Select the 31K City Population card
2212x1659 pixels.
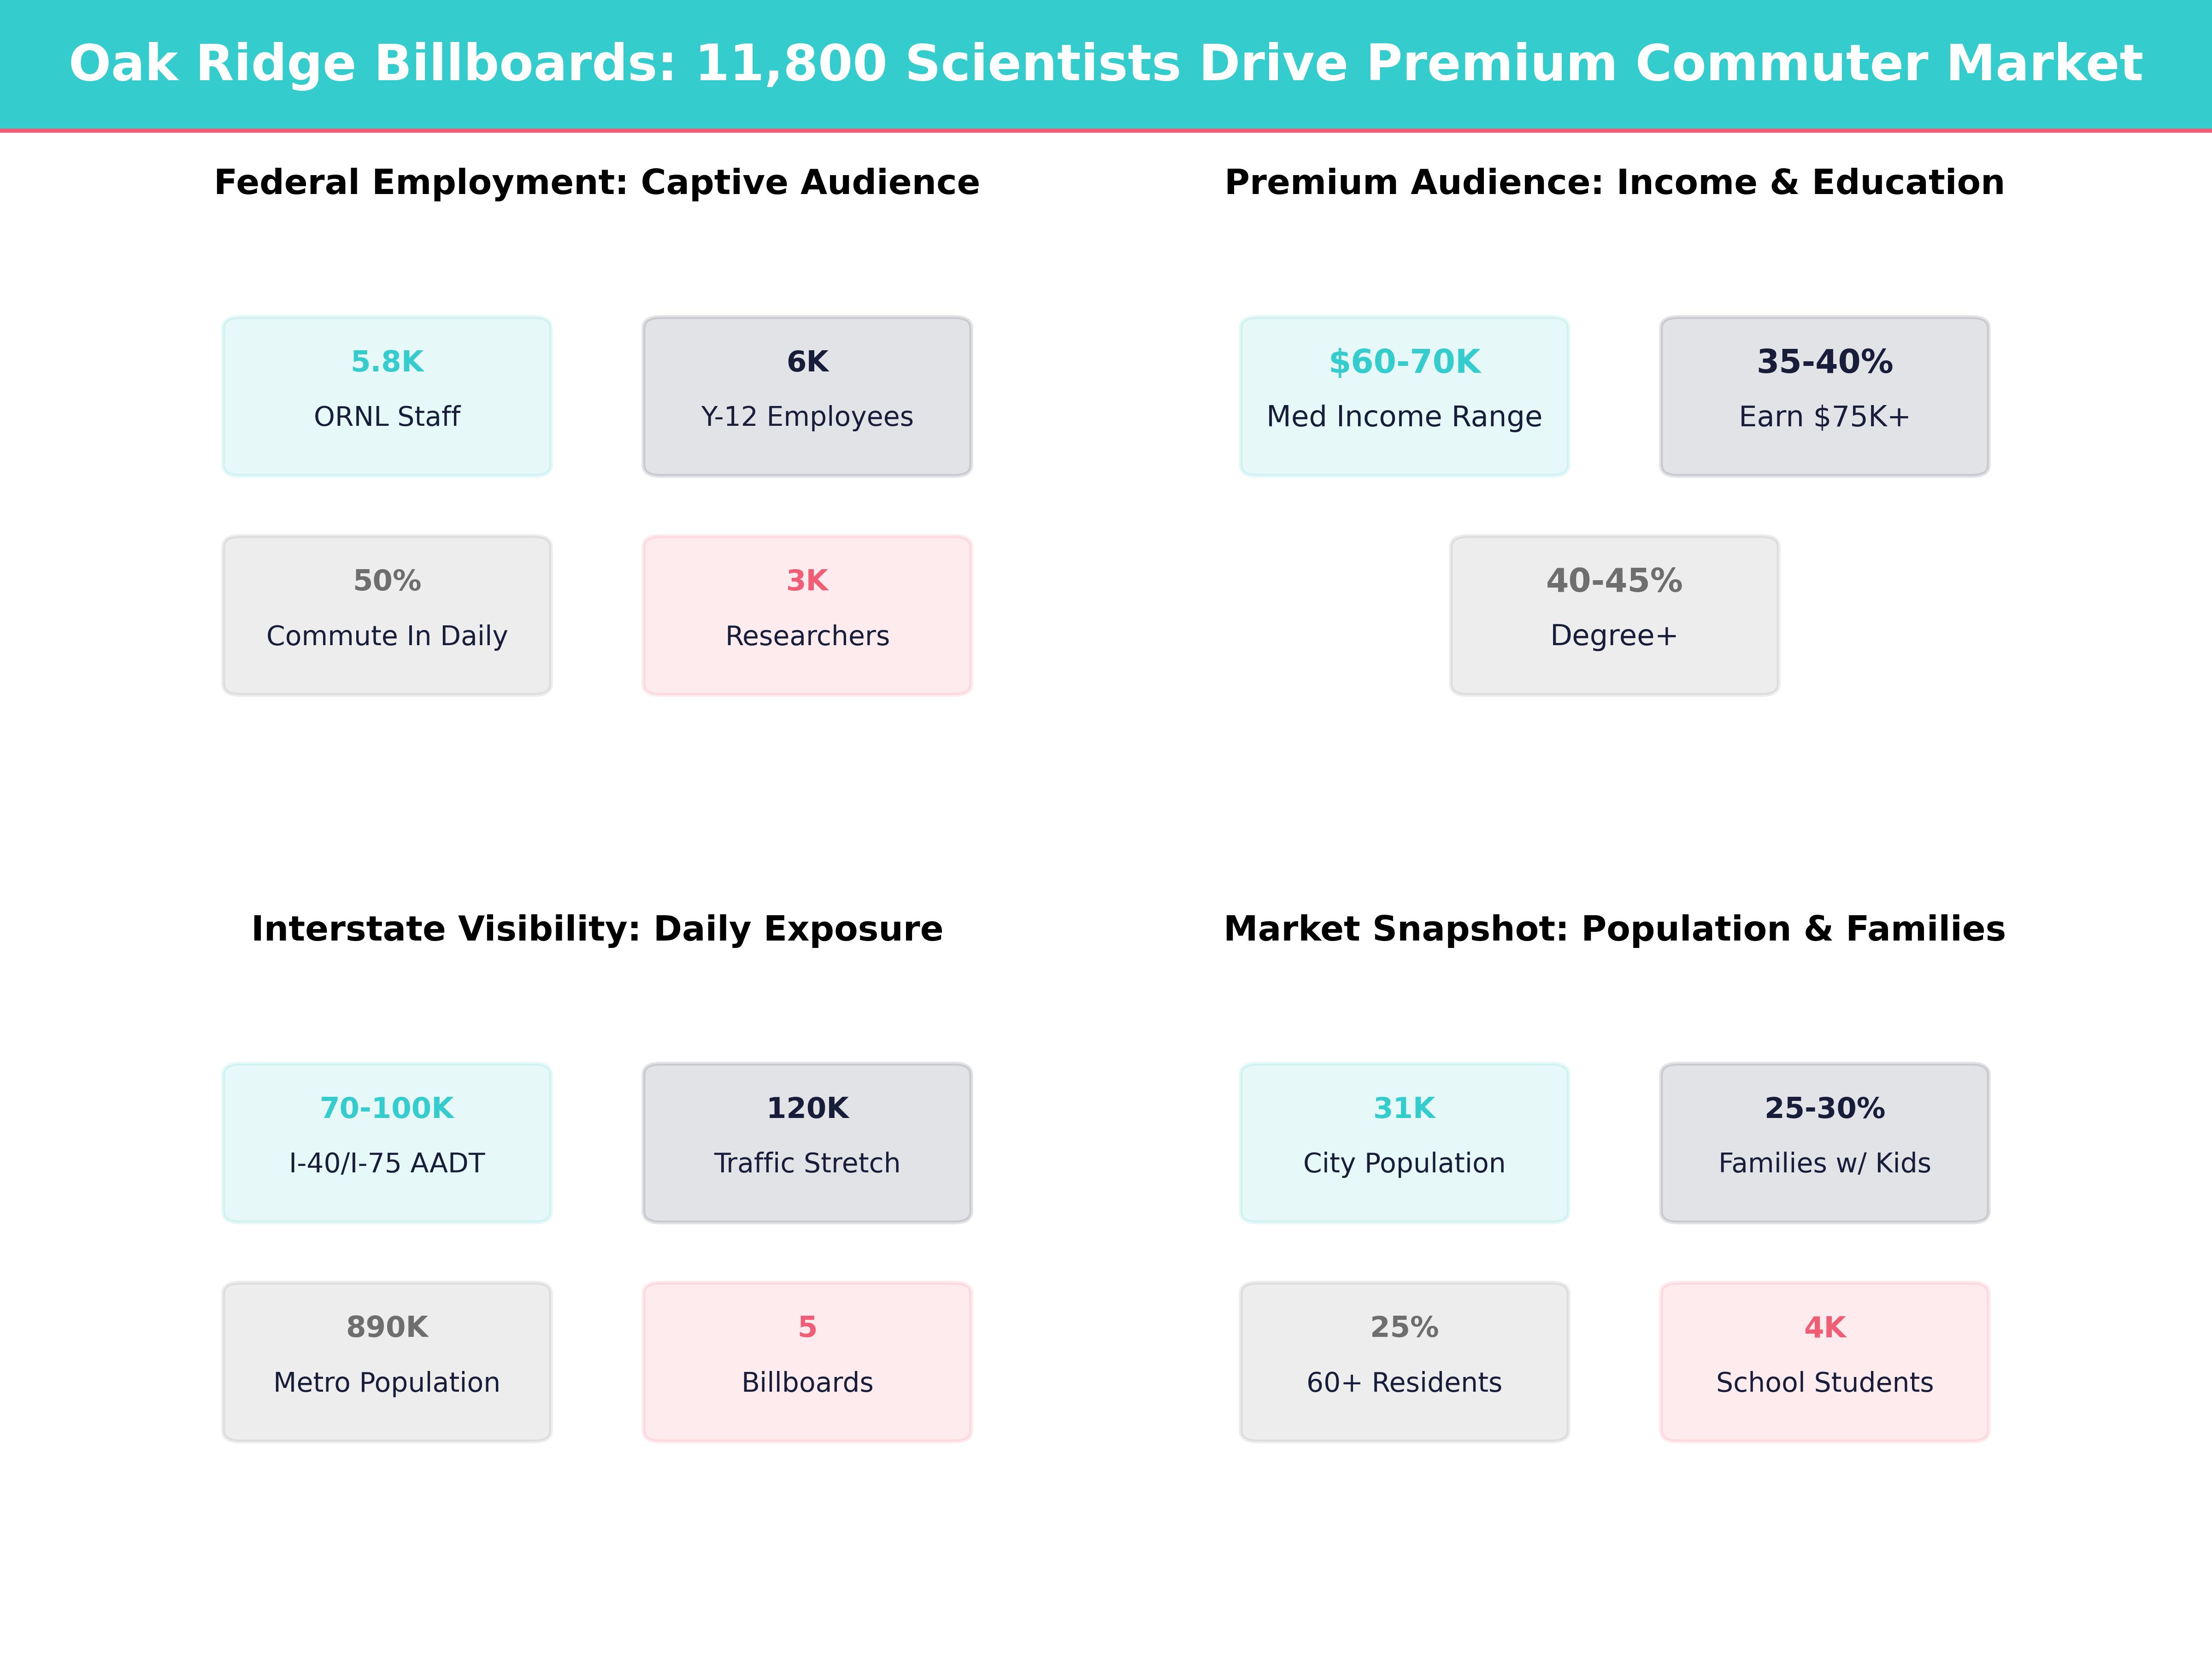click(1404, 1142)
